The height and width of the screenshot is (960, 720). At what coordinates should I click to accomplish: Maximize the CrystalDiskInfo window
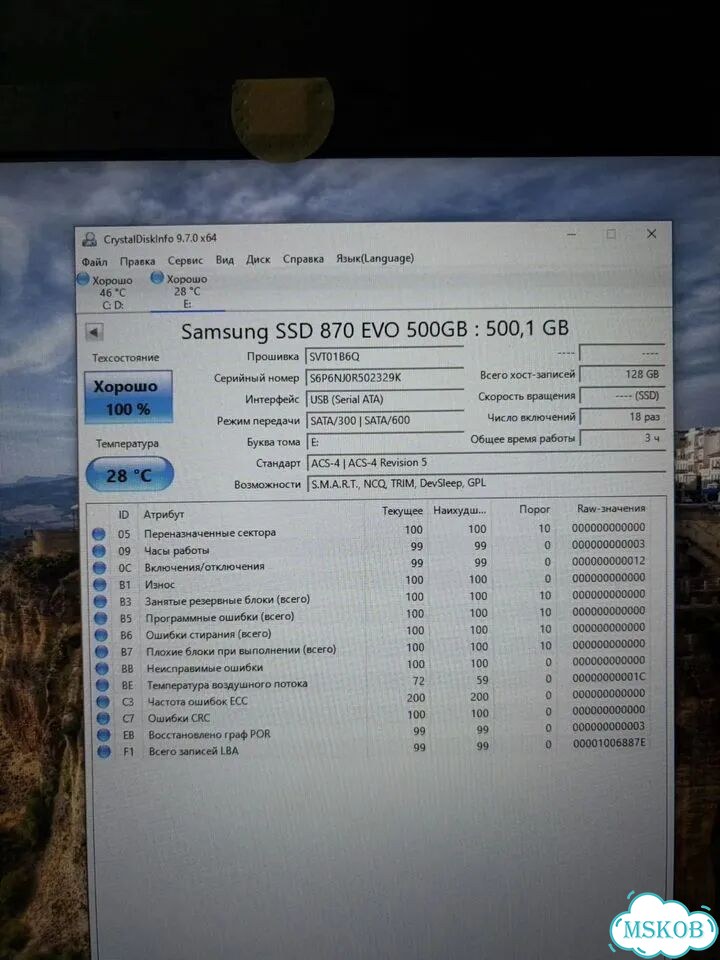[611, 234]
